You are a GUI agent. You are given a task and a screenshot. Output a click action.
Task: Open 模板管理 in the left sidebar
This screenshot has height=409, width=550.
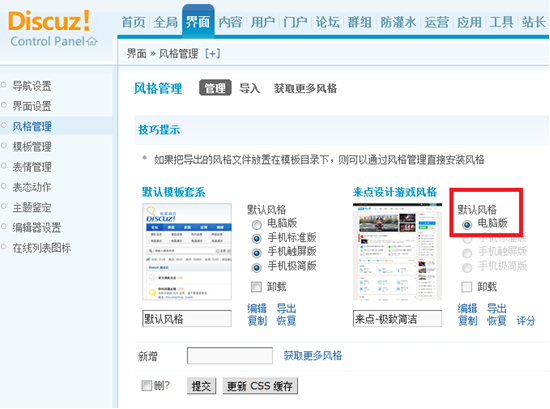32,147
